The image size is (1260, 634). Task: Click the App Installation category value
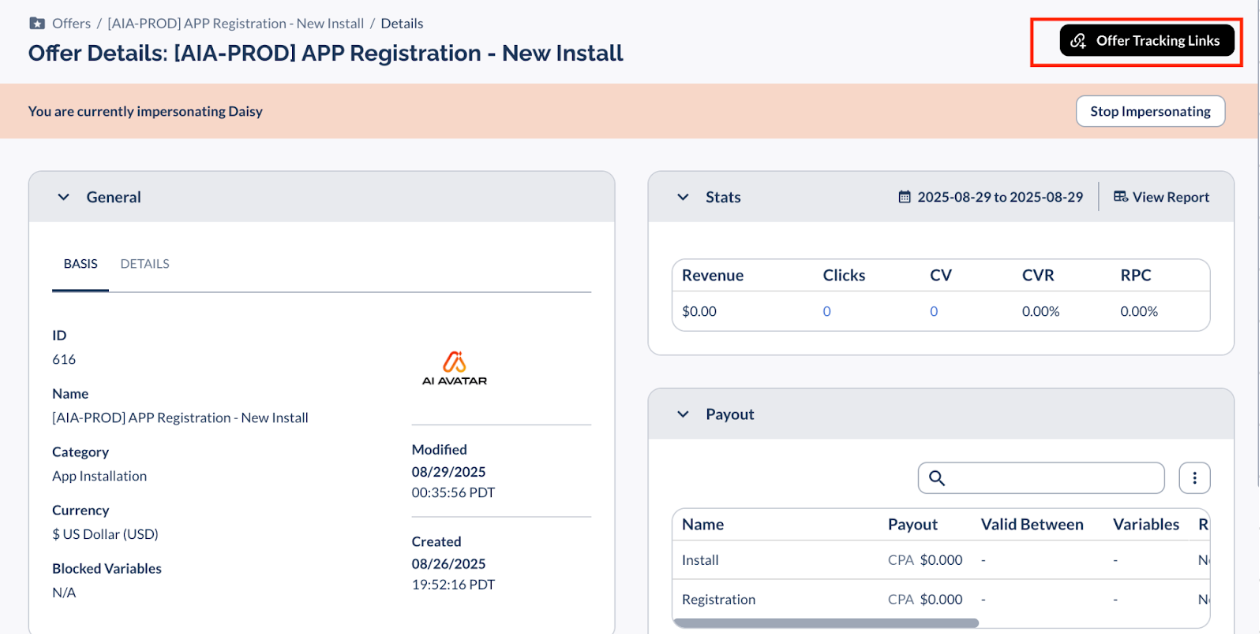click(99, 476)
